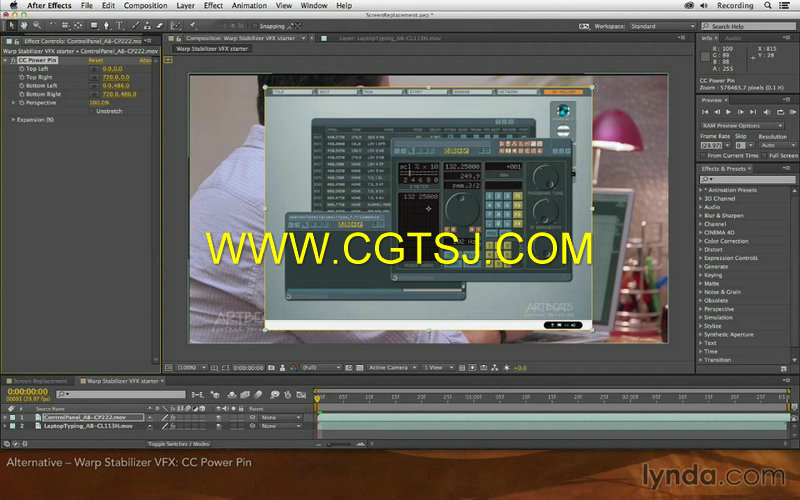Open the 1 View layout dropdown
This screenshot has width=800, height=500.
click(438, 367)
